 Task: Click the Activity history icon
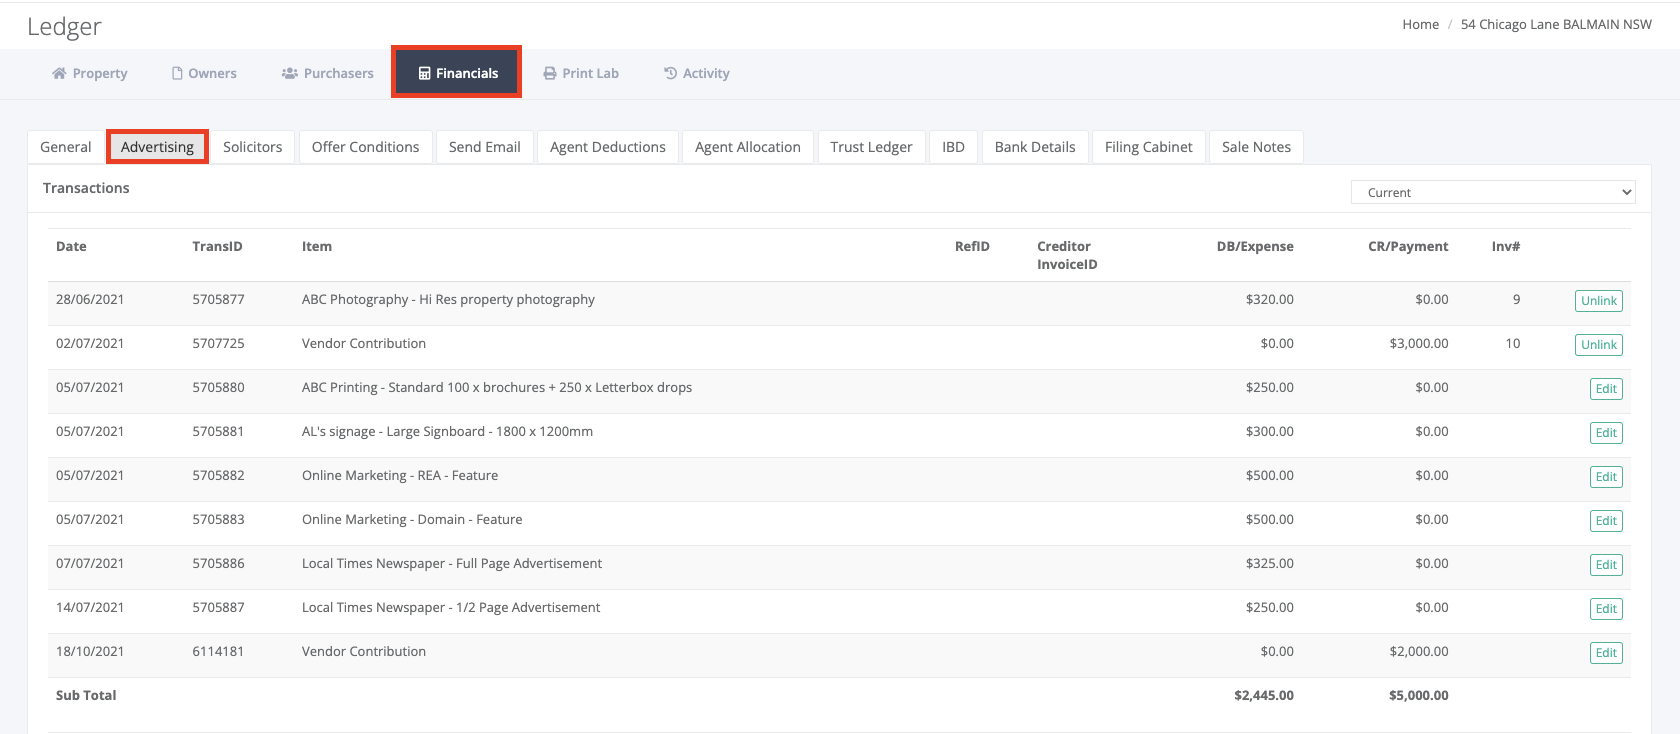[x=671, y=73]
